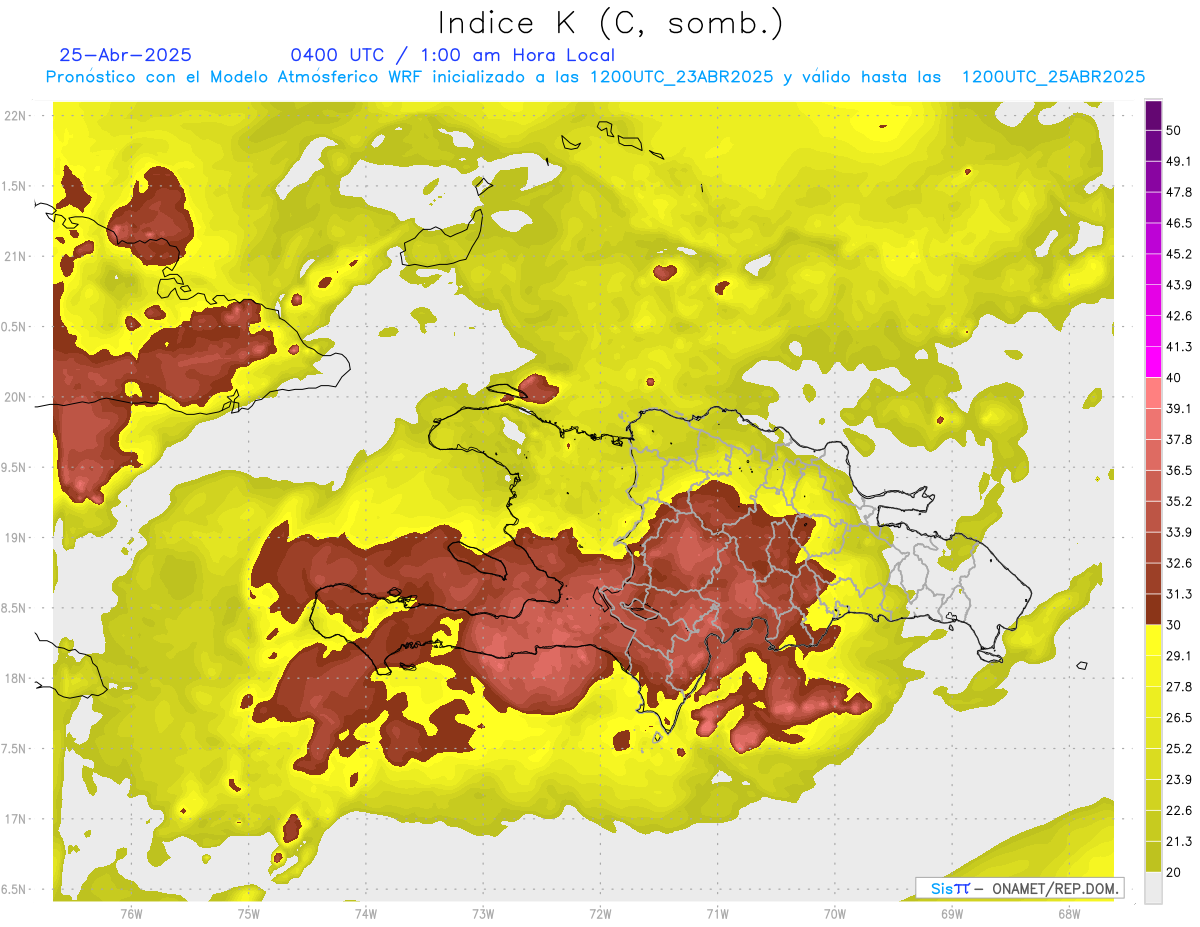Click the longitude label "75W"
This screenshot has height=927, width=1200.
[249, 914]
